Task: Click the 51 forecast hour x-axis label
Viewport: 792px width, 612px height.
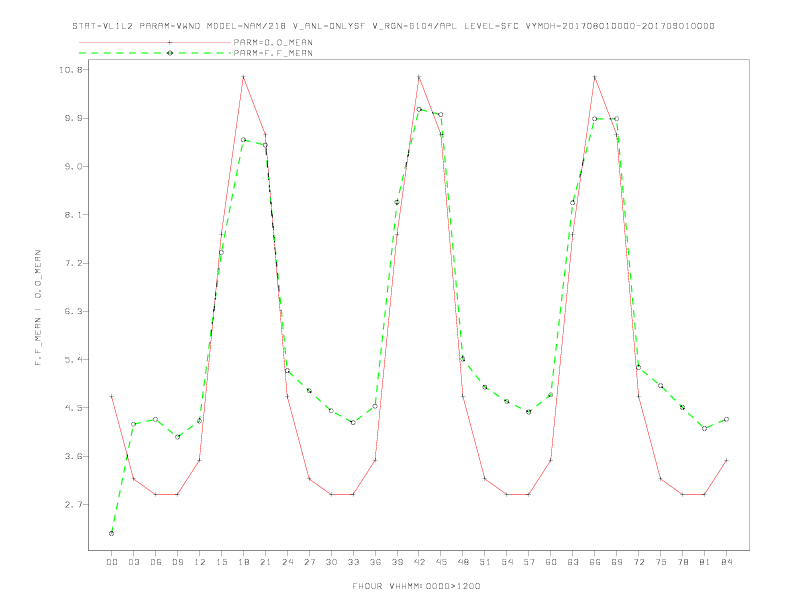Action: click(485, 562)
